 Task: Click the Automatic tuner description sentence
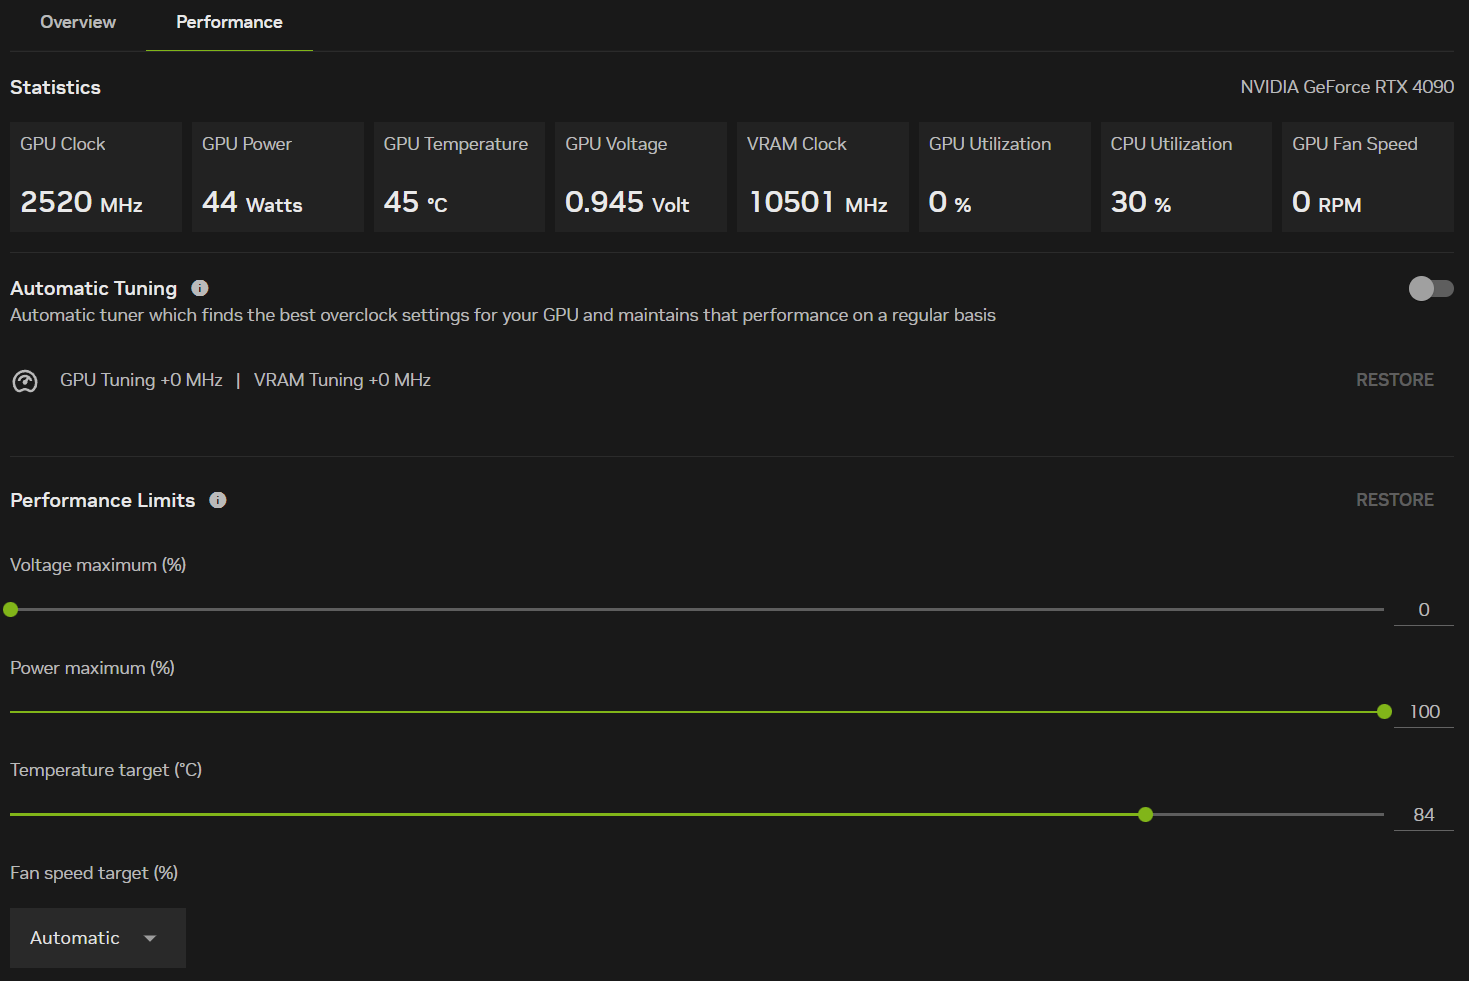point(503,315)
